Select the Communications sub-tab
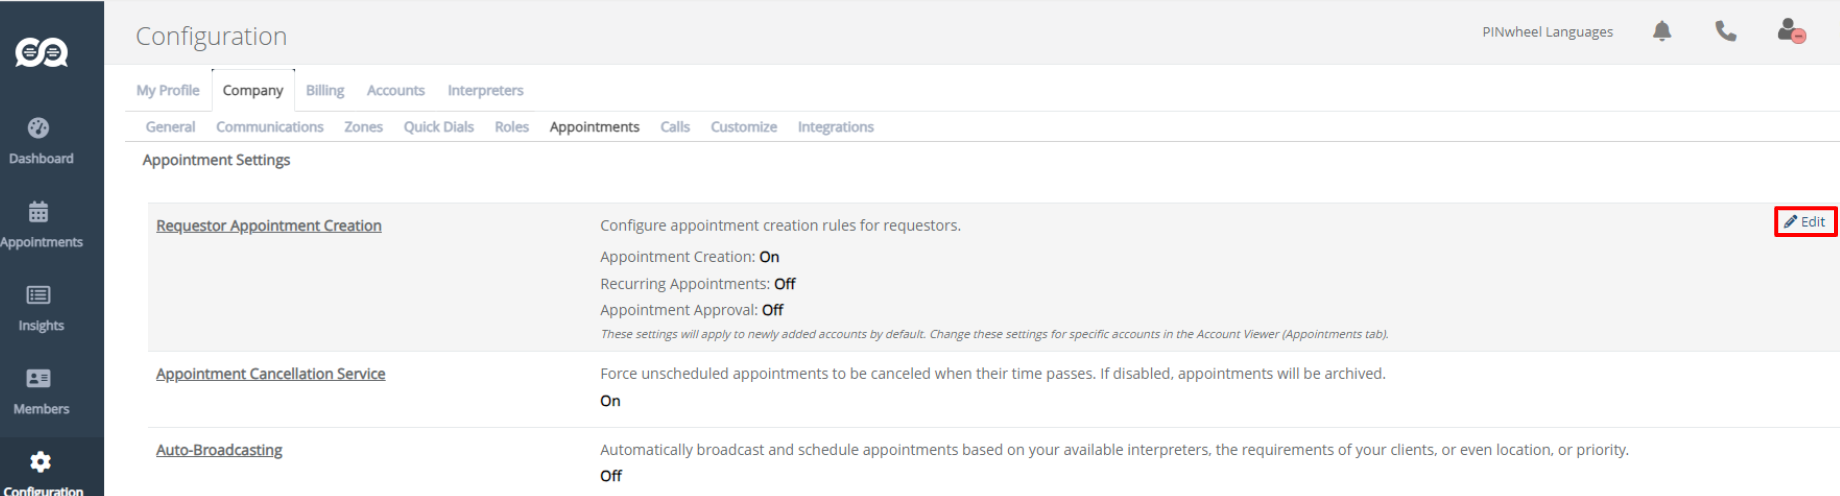This screenshot has height=496, width=1840. tap(270, 127)
